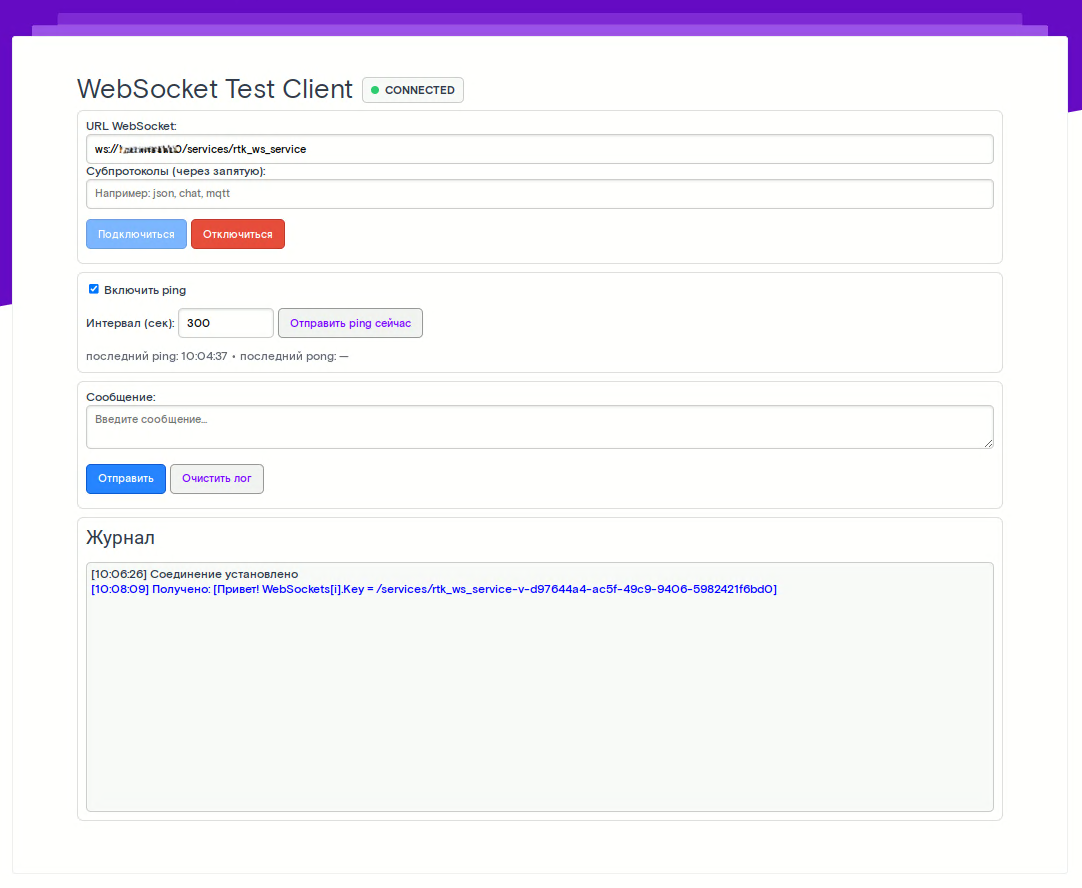This screenshot has width=1082, height=888.
Task: Clear the log with Очистить лог
Action: [x=216, y=479]
